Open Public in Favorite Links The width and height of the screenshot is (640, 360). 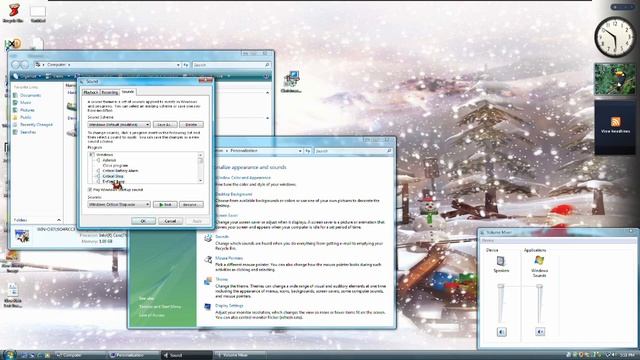tap(26, 118)
